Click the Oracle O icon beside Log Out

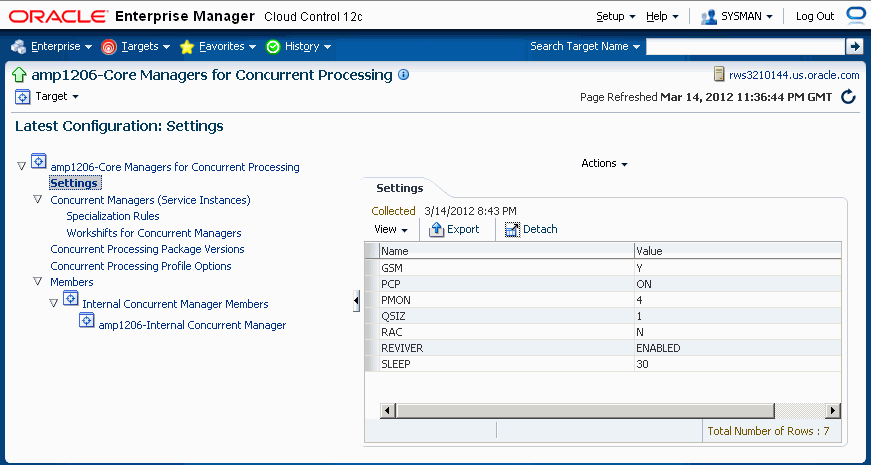click(856, 15)
